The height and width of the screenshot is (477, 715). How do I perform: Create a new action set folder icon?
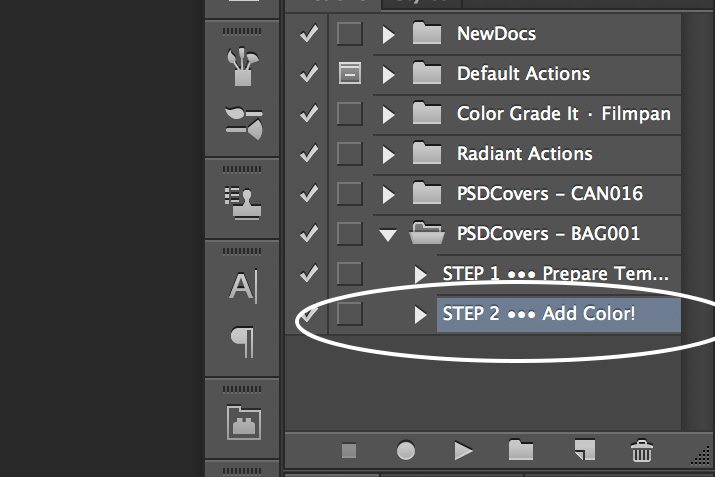[521, 450]
